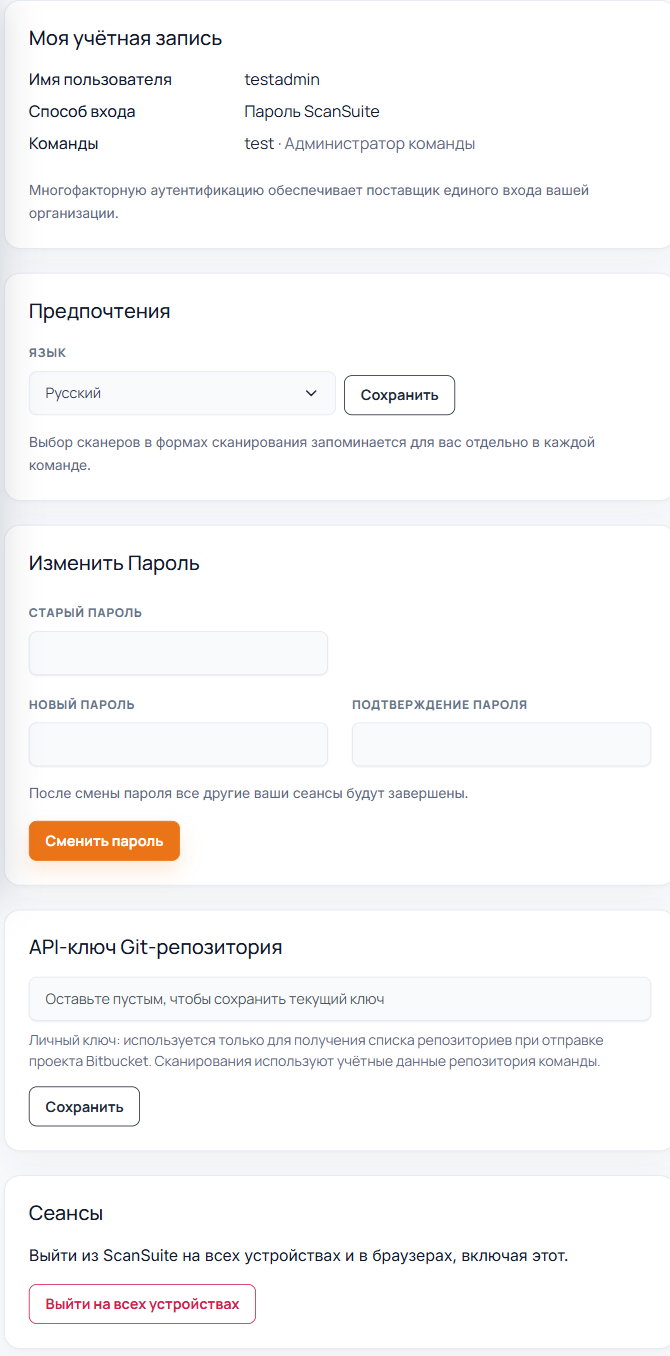Image resolution: width=670 pixels, height=1356 pixels.
Task: Click the Сеансы heading
Action: click(x=66, y=1213)
